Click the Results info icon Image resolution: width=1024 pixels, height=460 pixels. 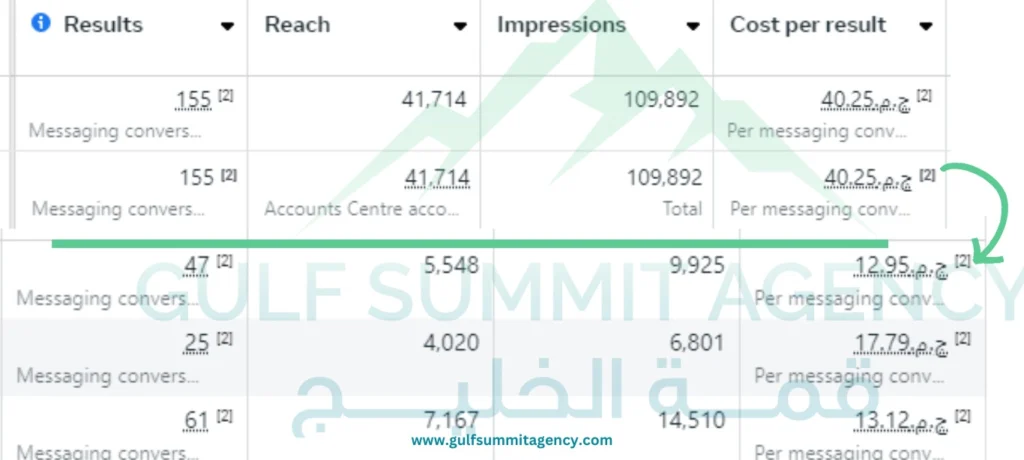click(x=41, y=24)
